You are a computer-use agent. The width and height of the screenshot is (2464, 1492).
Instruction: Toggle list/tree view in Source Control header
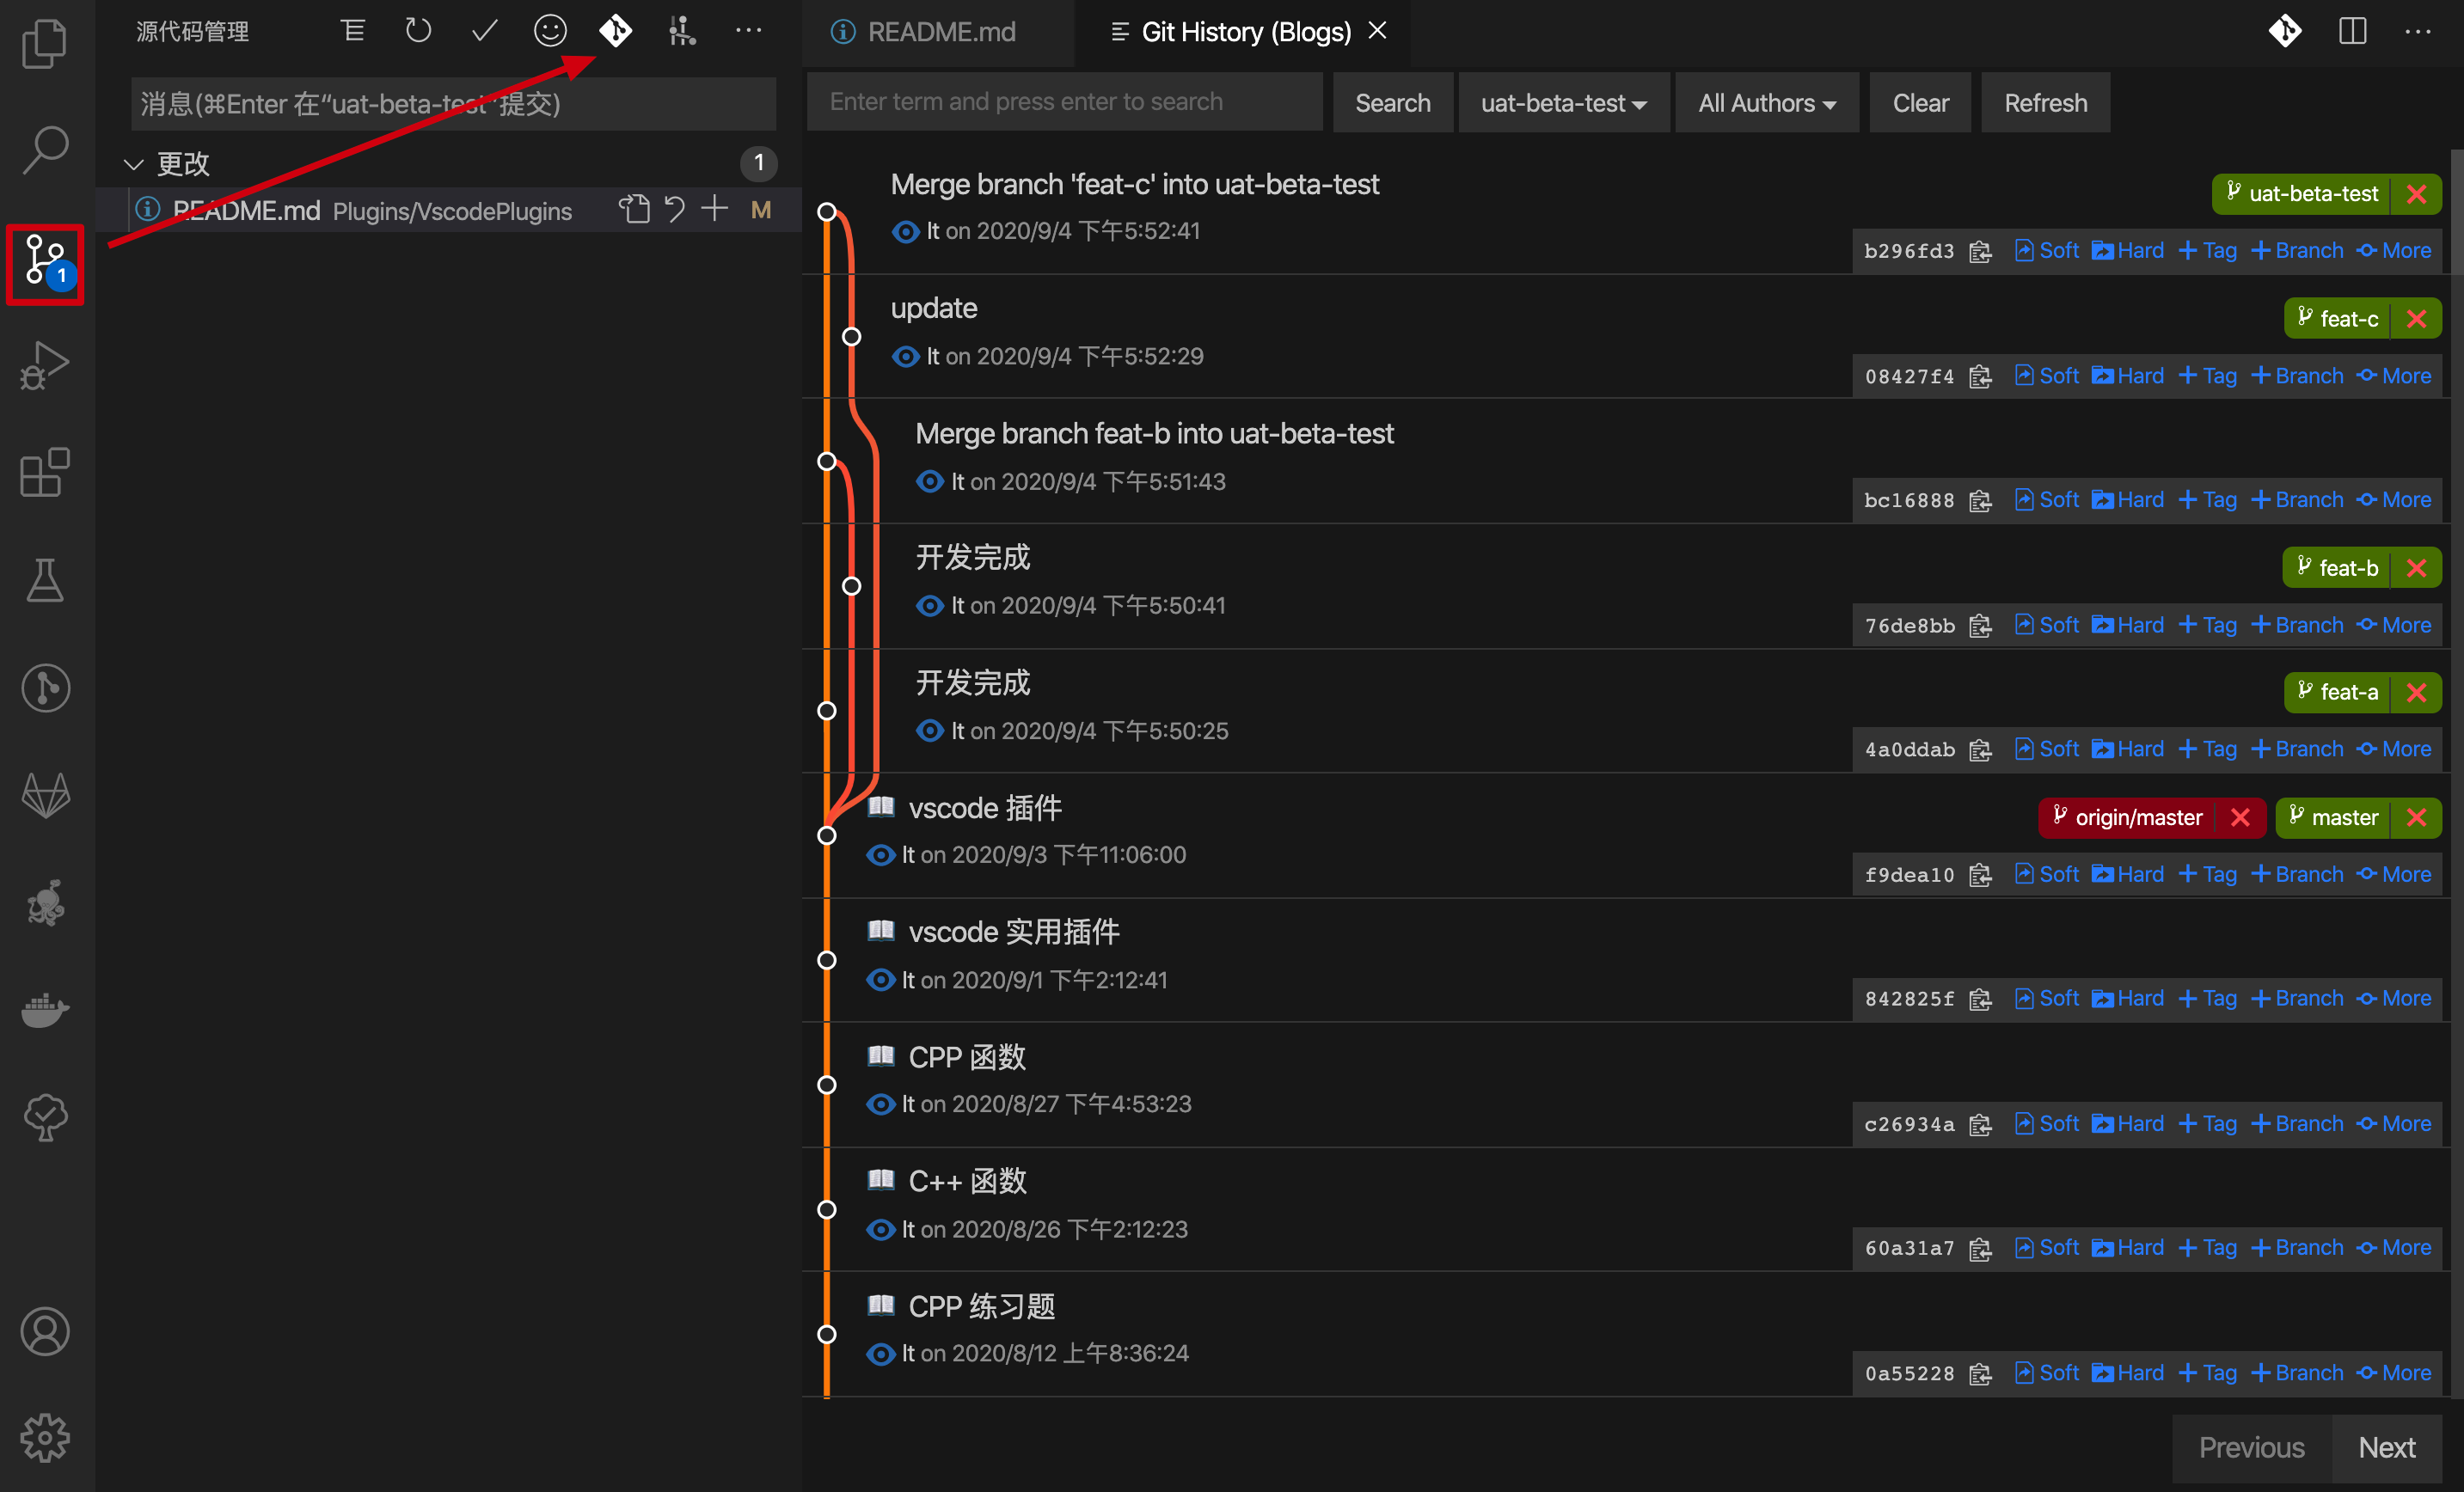[x=352, y=31]
